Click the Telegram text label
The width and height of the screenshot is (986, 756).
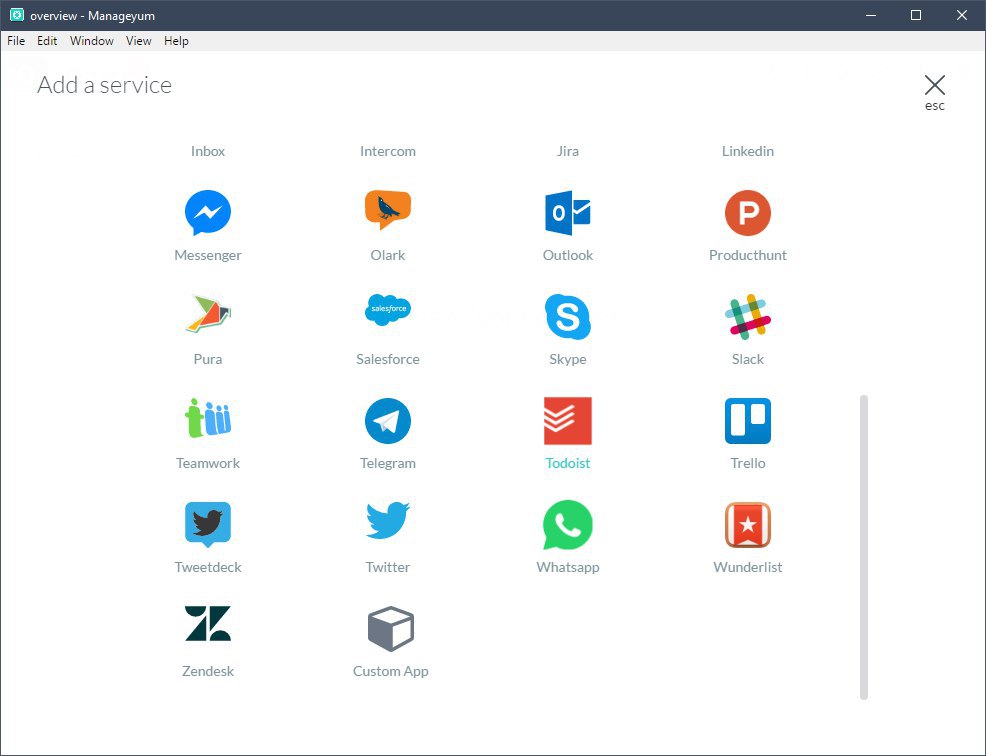(388, 464)
